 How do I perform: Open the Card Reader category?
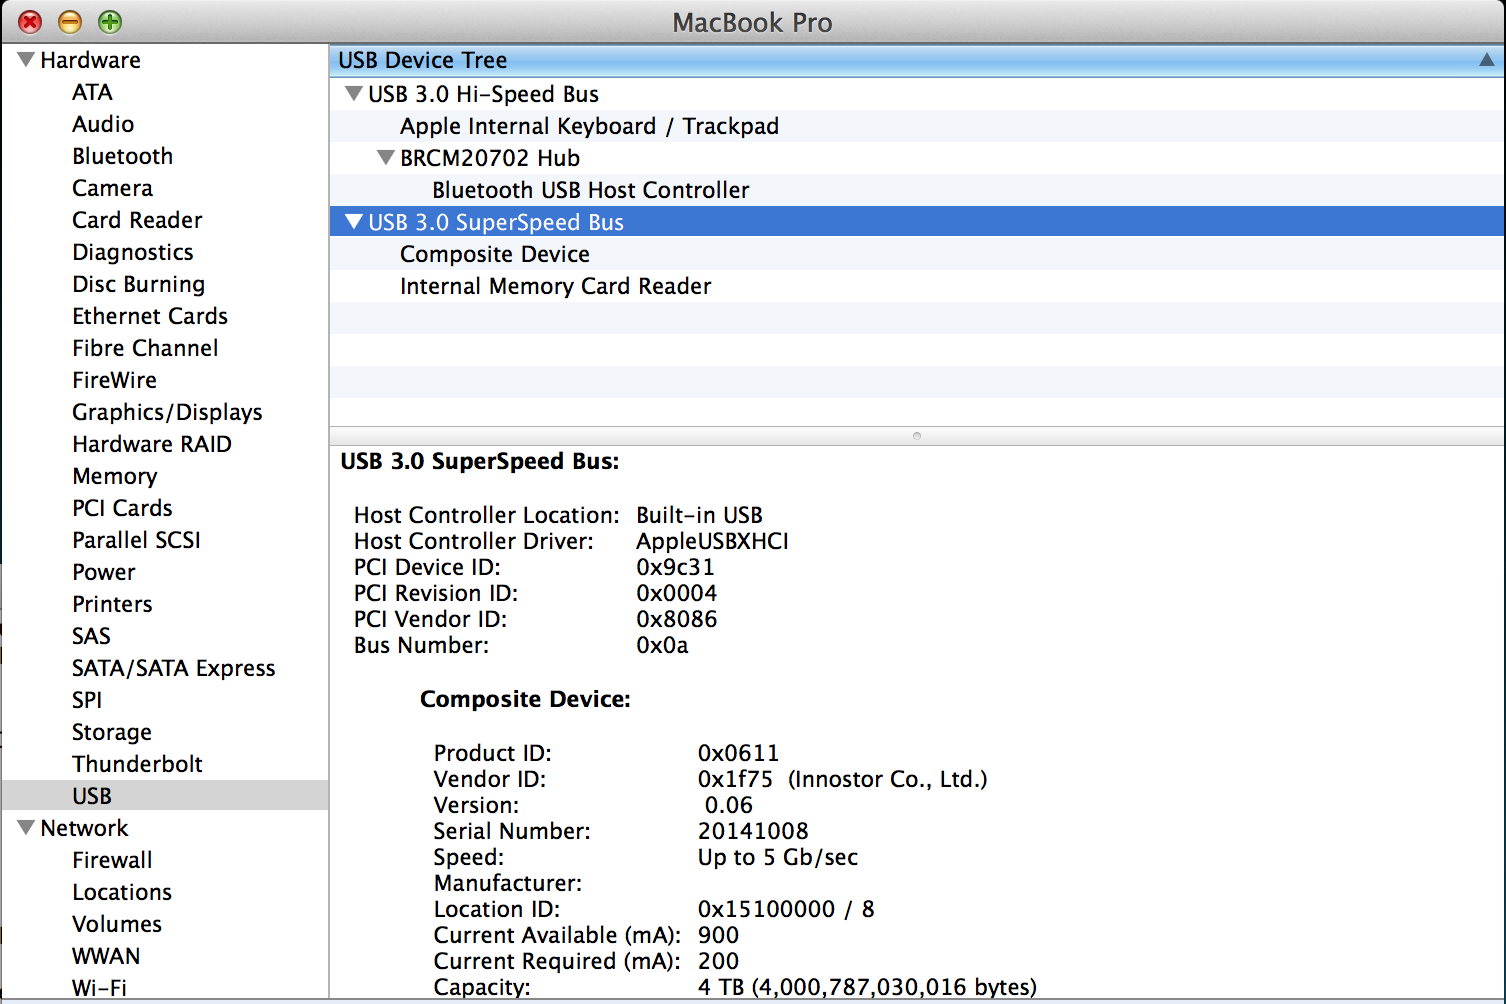[137, 220]
